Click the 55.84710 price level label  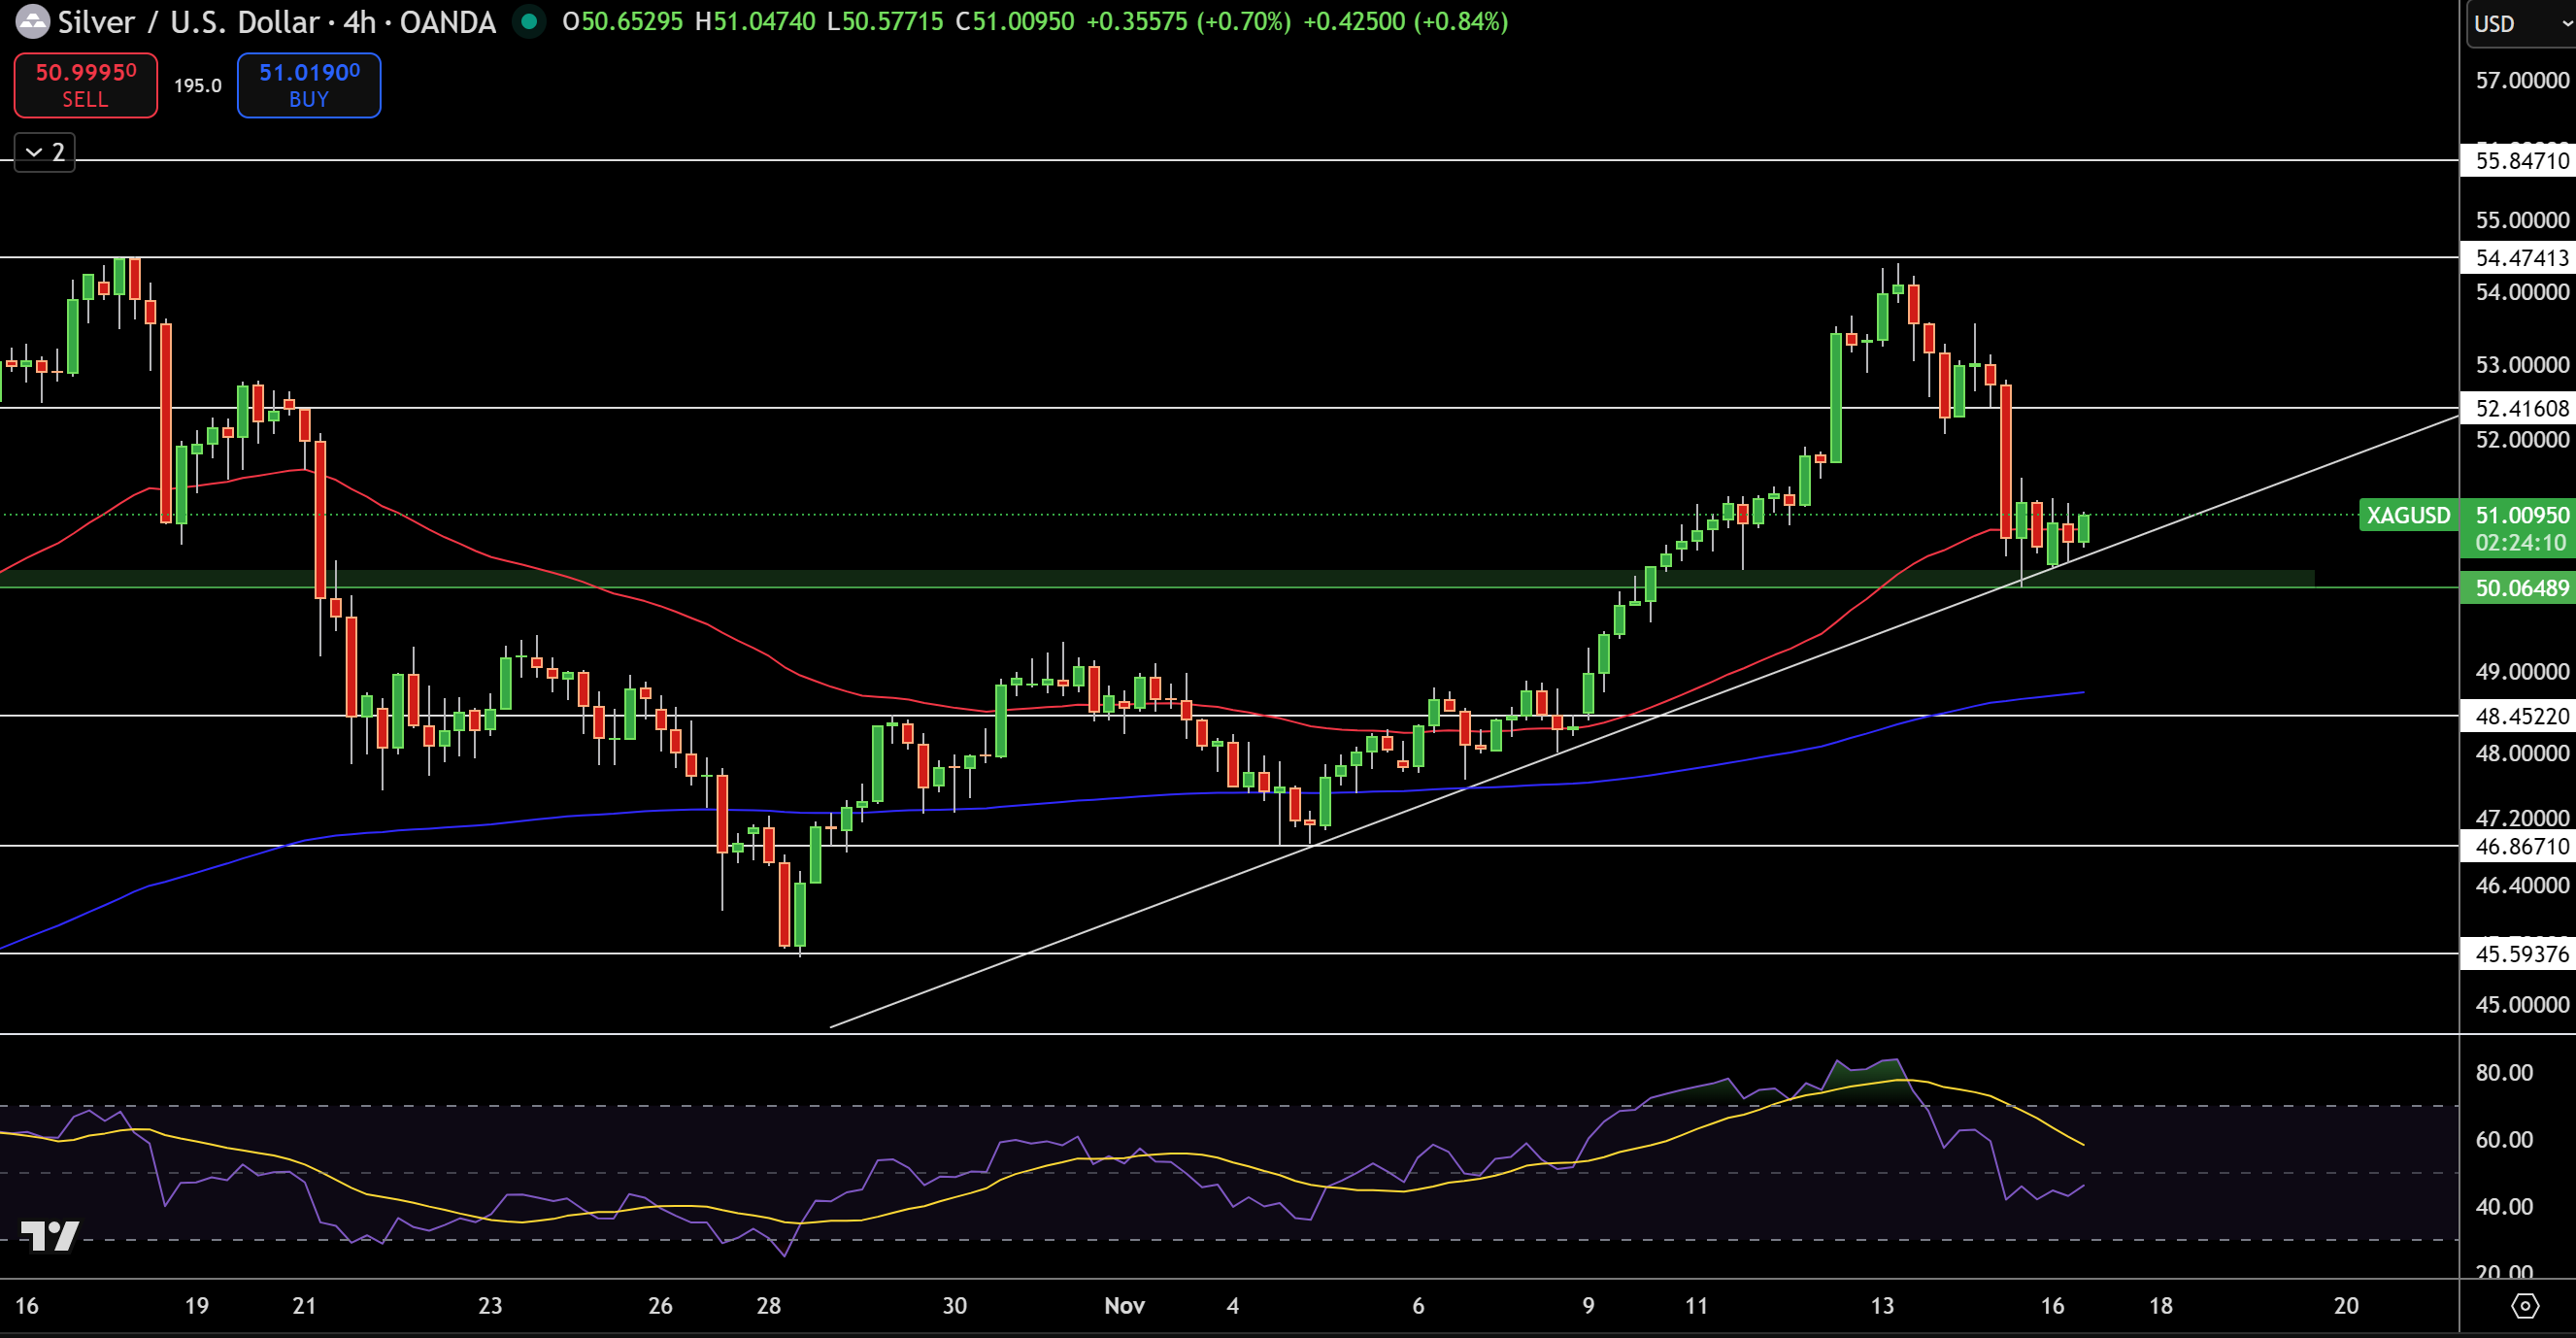pos(2517,161)
